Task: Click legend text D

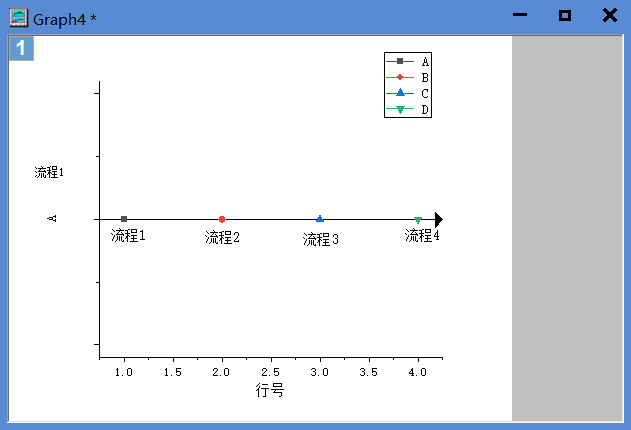Action: pyautogui.click(x=425, y=110)
